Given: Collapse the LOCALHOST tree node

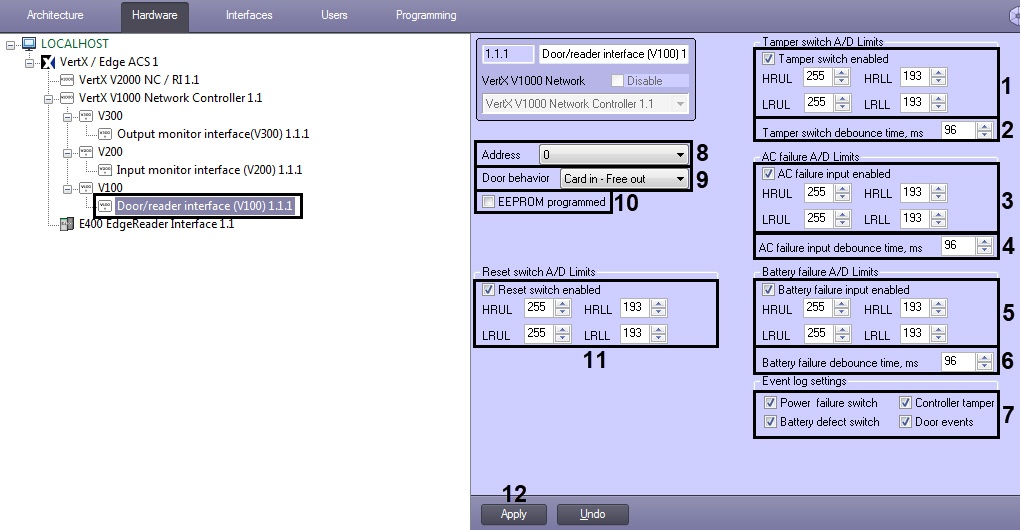Looking at the screenshot, I should (x=10, y=45).
